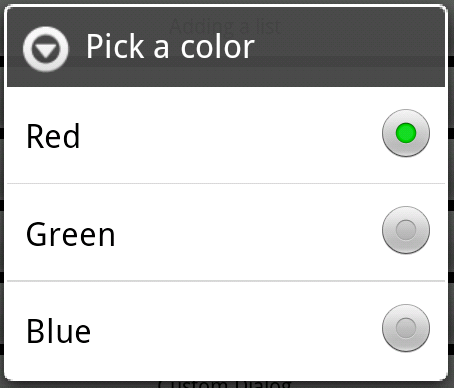Click the dimmed "Adding a list" text behind the dialog
454x388 pixels.
click(x=225, y=26)
